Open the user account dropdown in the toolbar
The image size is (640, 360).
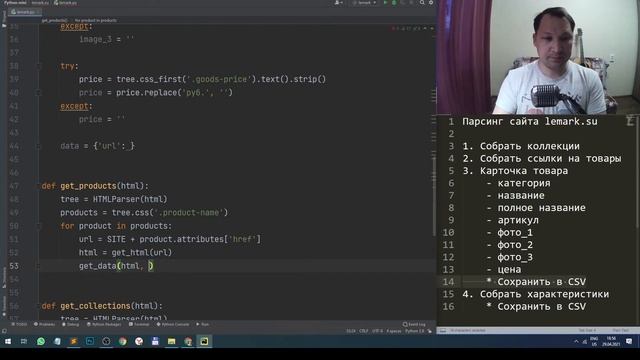(x=338, y=3)
